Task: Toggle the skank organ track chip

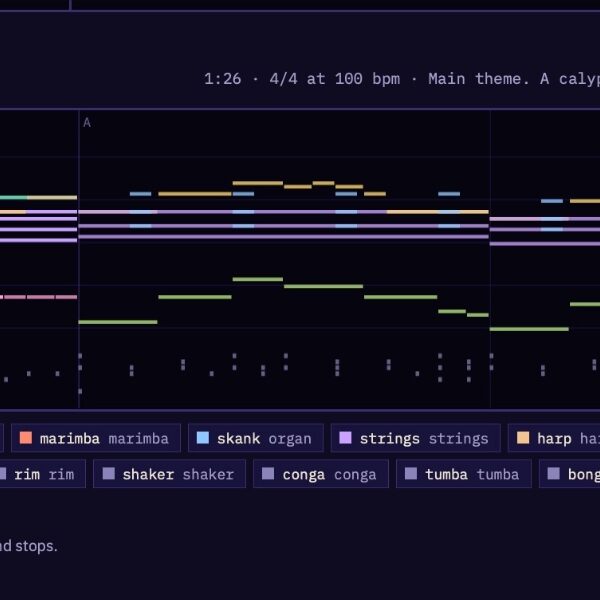Action: [x=256, y=438]
